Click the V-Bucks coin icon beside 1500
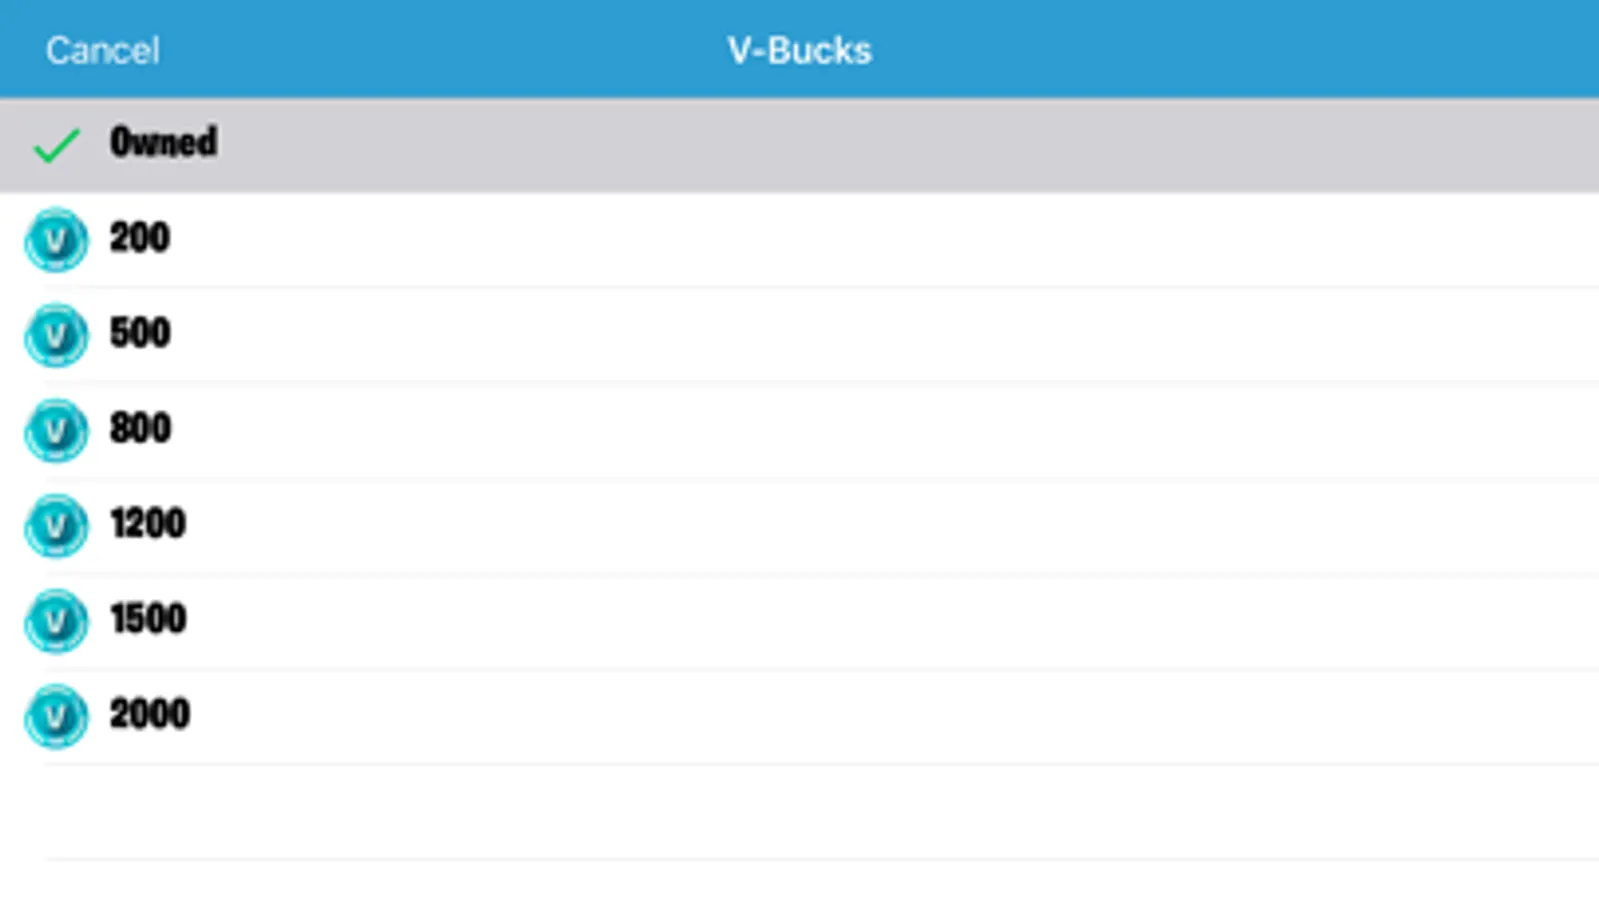Screen dimensions: 1599x900 click(x=56, y=620)
